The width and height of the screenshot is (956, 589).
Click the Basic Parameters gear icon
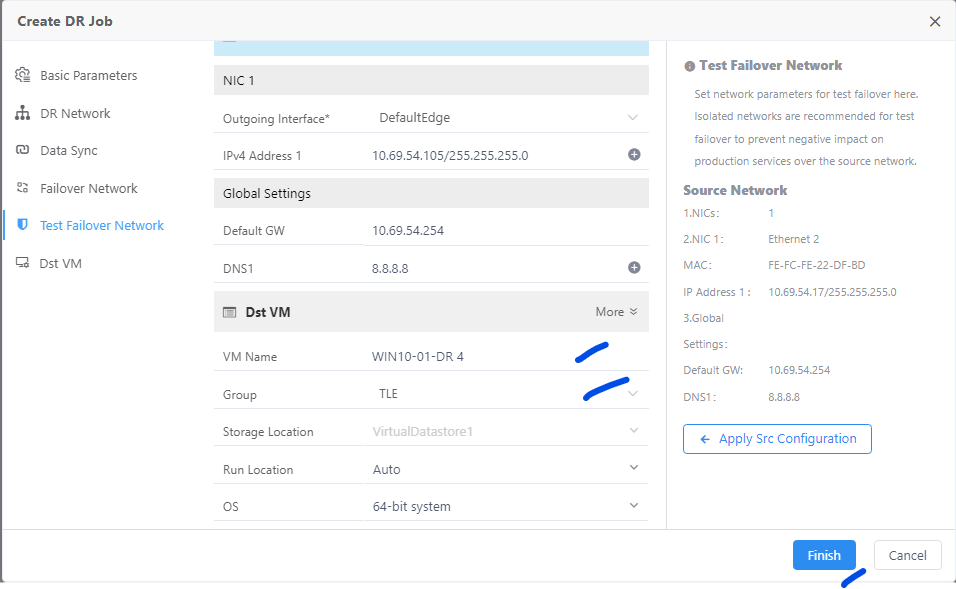click(x=23, y=75)
